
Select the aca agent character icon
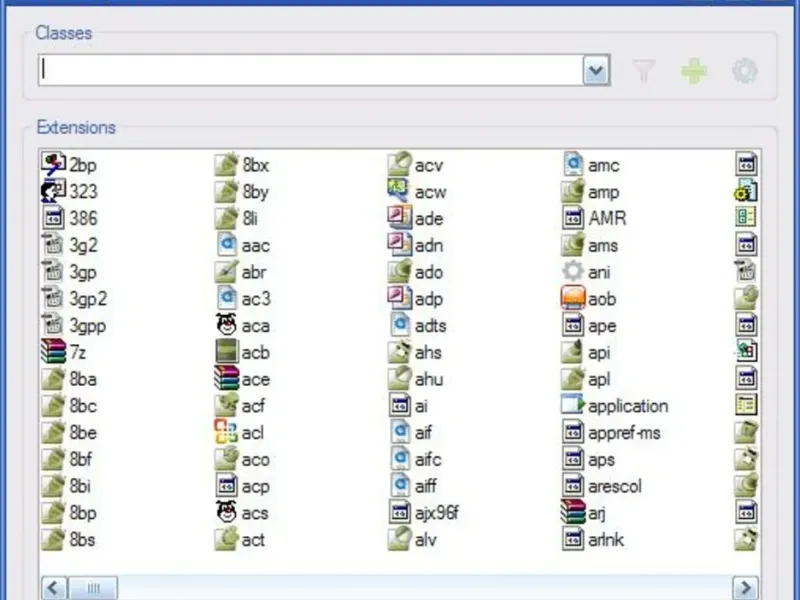227,324
